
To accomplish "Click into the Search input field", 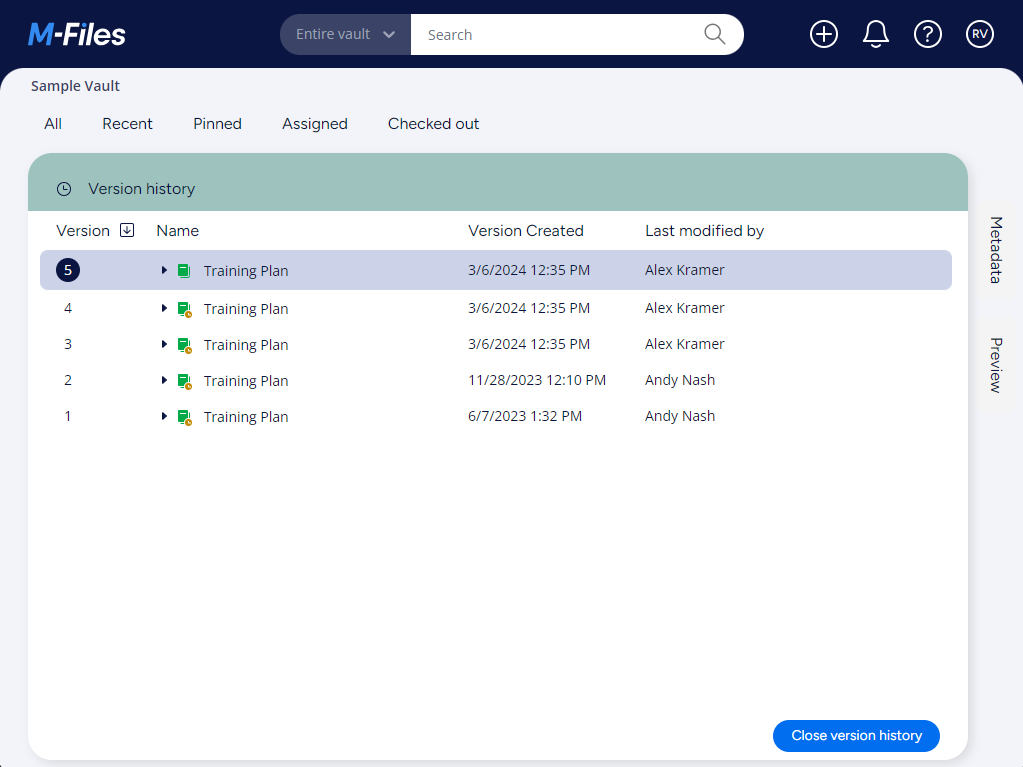I will [x=555, y=34].
